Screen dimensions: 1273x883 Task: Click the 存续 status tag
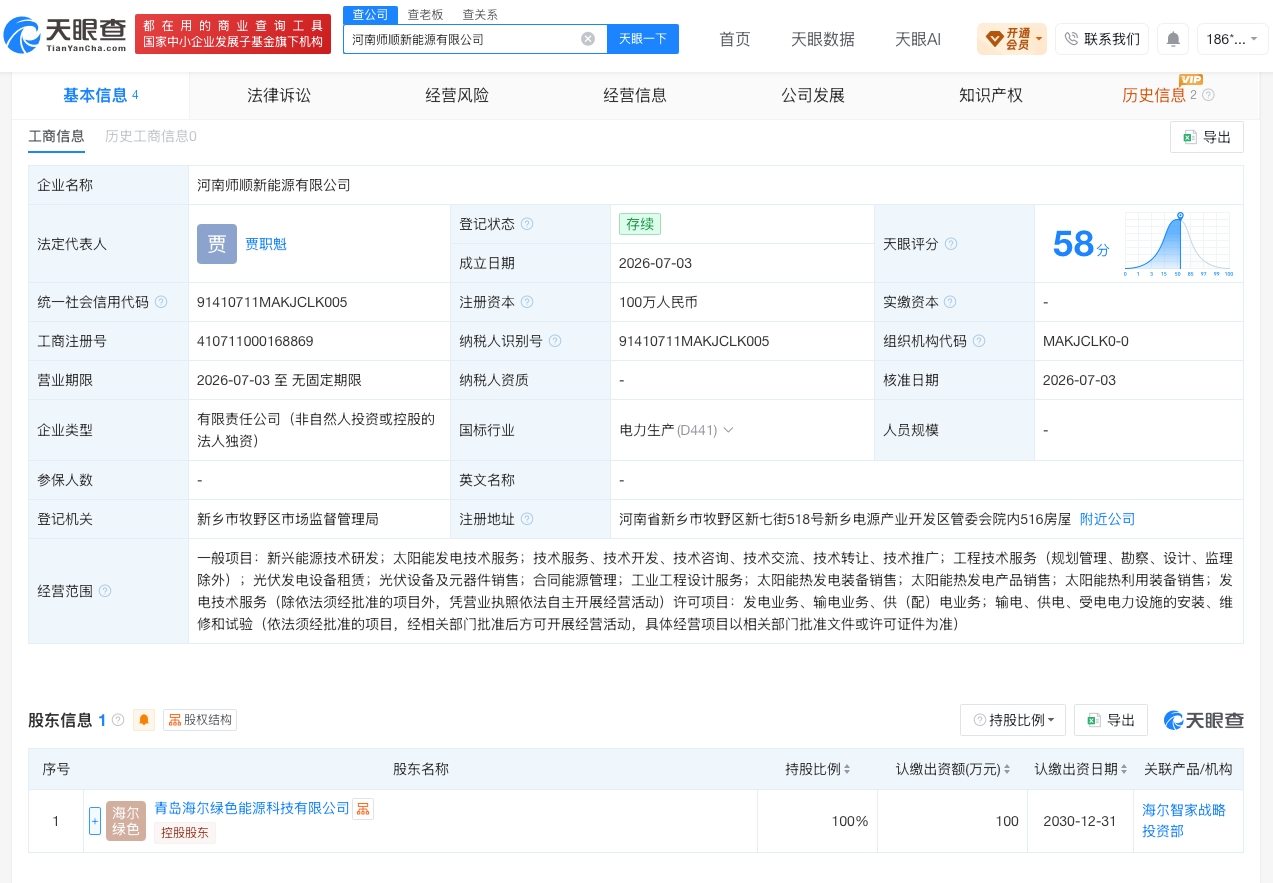[640, 224]
